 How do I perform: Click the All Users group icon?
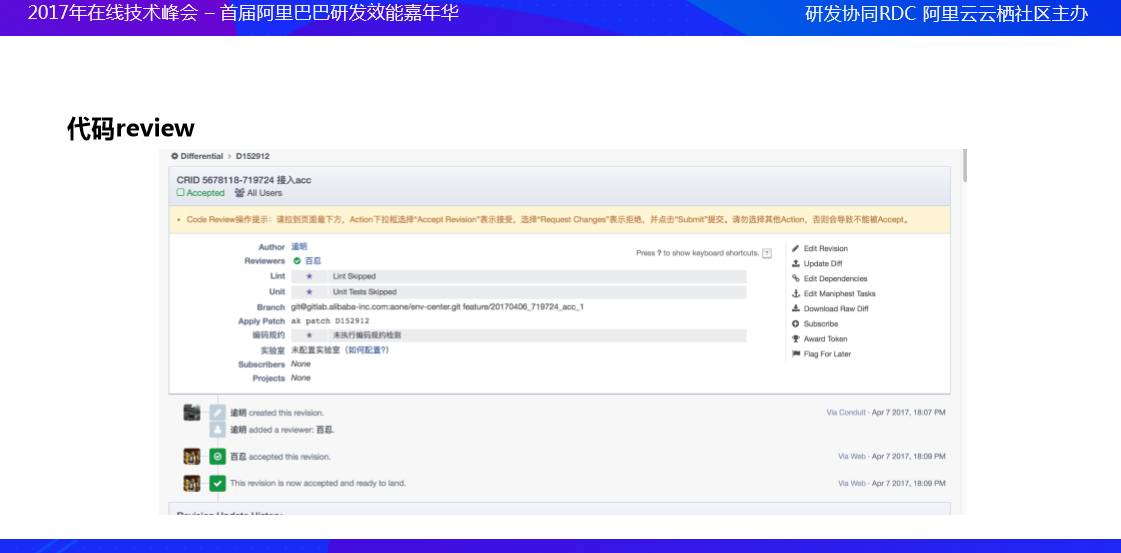coord(239,193)
